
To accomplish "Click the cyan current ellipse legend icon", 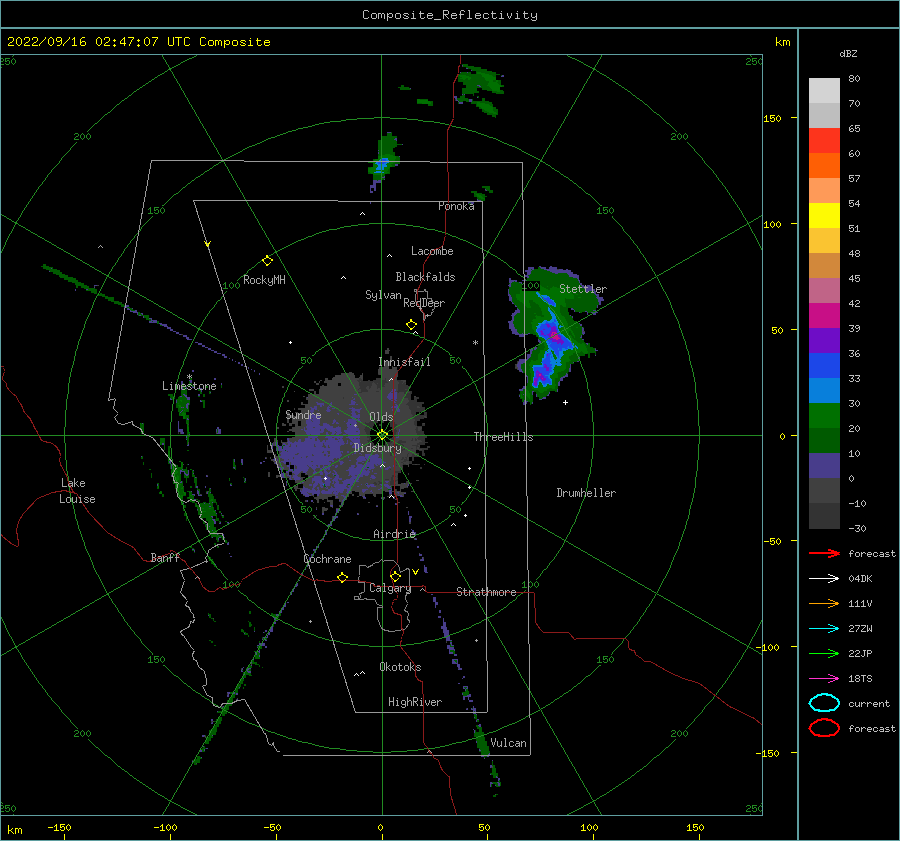I will [824, 703].
